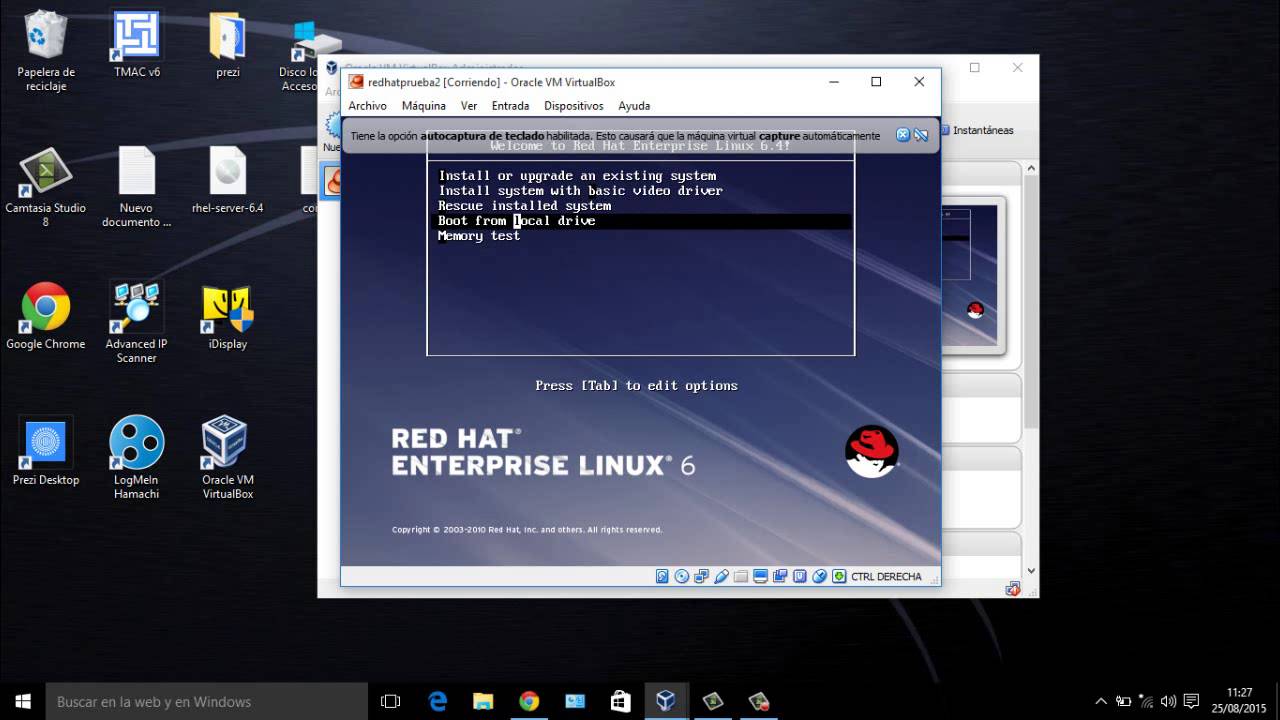1280x720 pixels.
Task: Select 'Boot from local drive' option
Action: [641, 221]
